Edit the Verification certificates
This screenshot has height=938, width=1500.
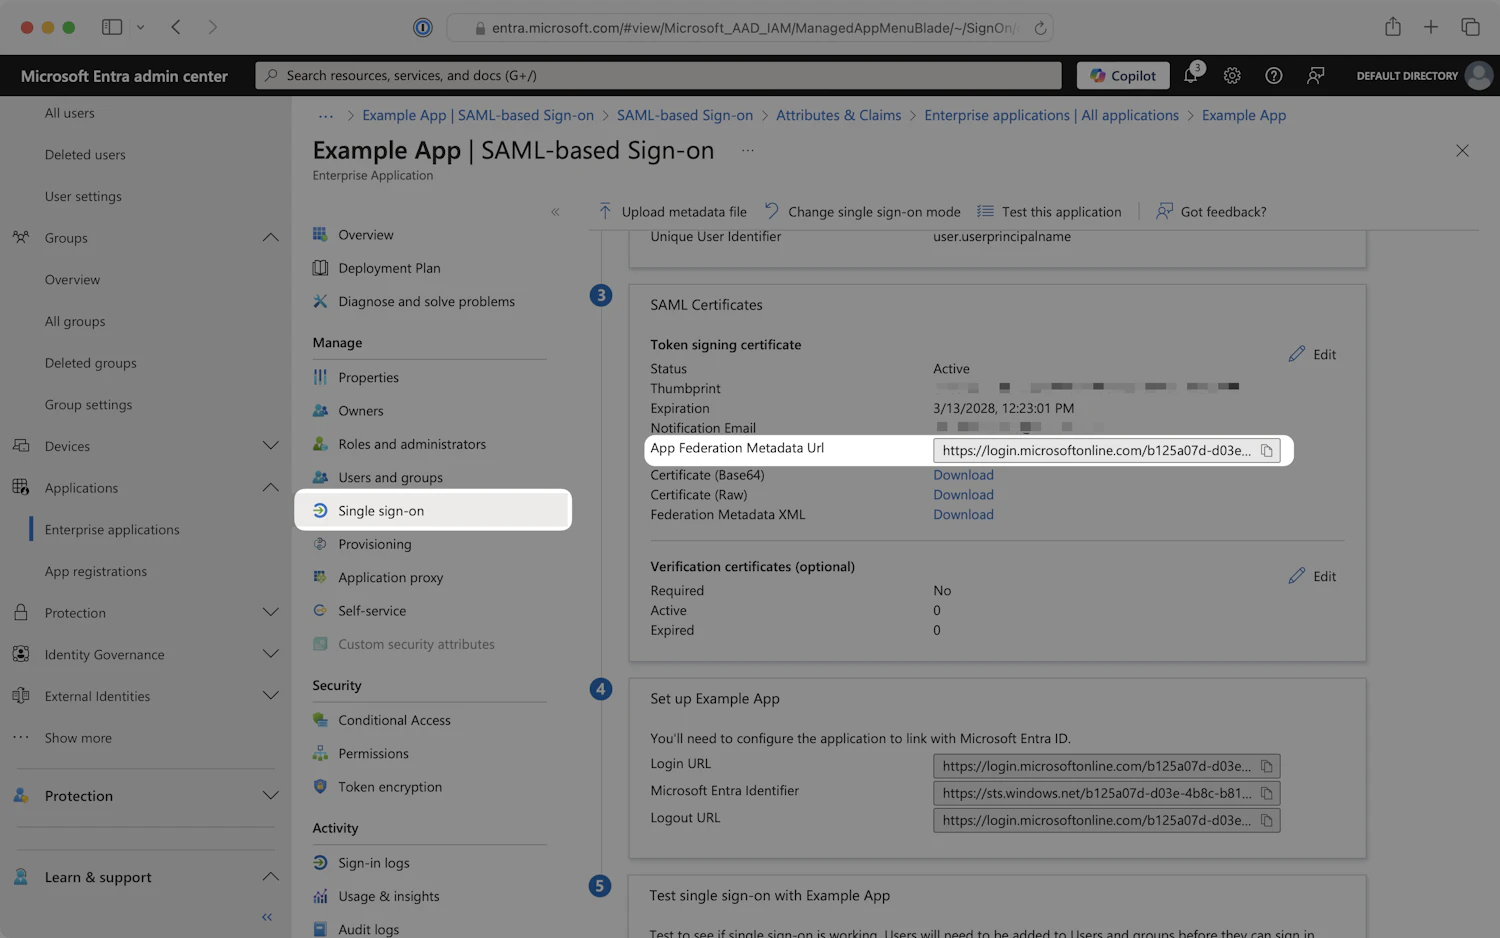point(1312,576)
